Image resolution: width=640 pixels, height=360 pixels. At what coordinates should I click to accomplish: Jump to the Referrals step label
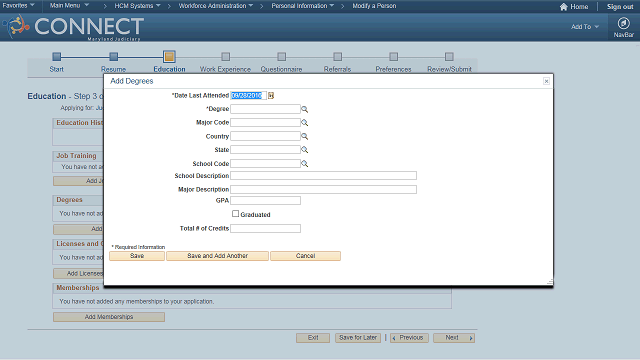pos(337,69)
